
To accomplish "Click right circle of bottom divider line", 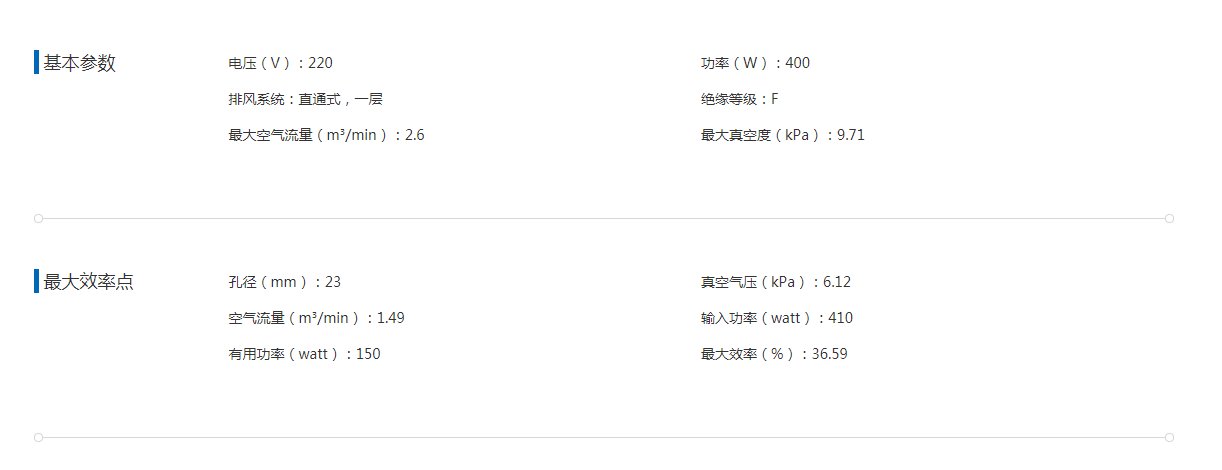I will (1169, 437).
